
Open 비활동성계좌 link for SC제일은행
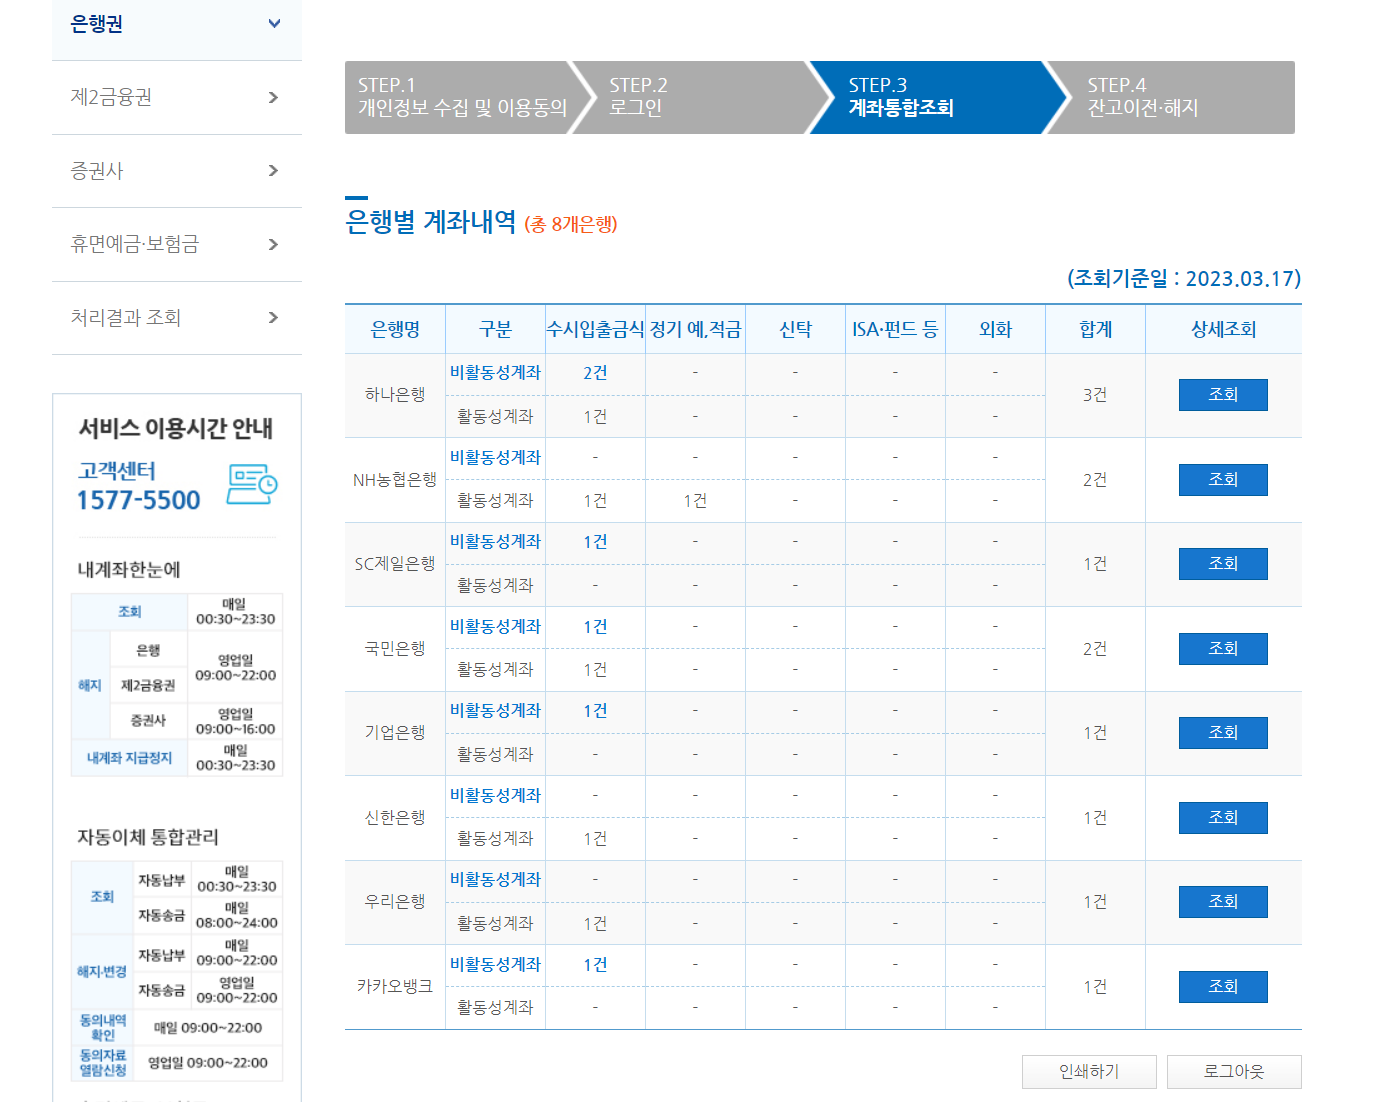click(x=495, y=541)
